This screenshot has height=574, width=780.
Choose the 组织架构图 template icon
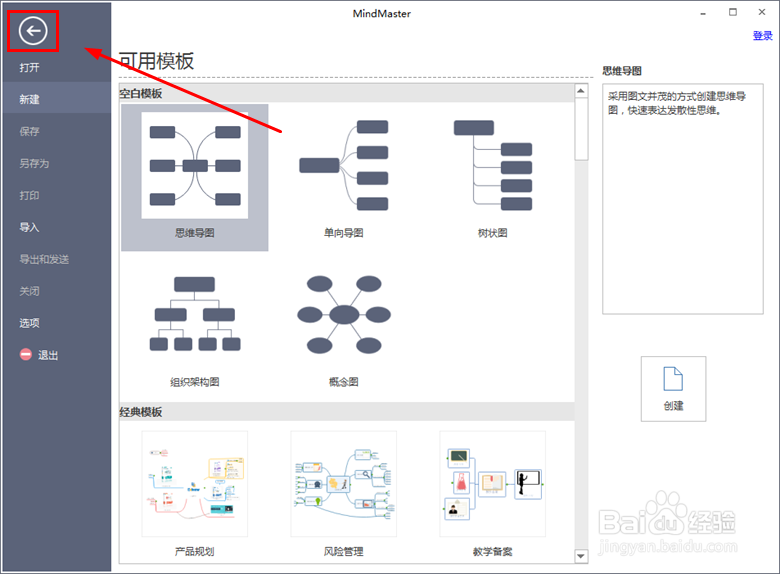click(x=195, y=314)
